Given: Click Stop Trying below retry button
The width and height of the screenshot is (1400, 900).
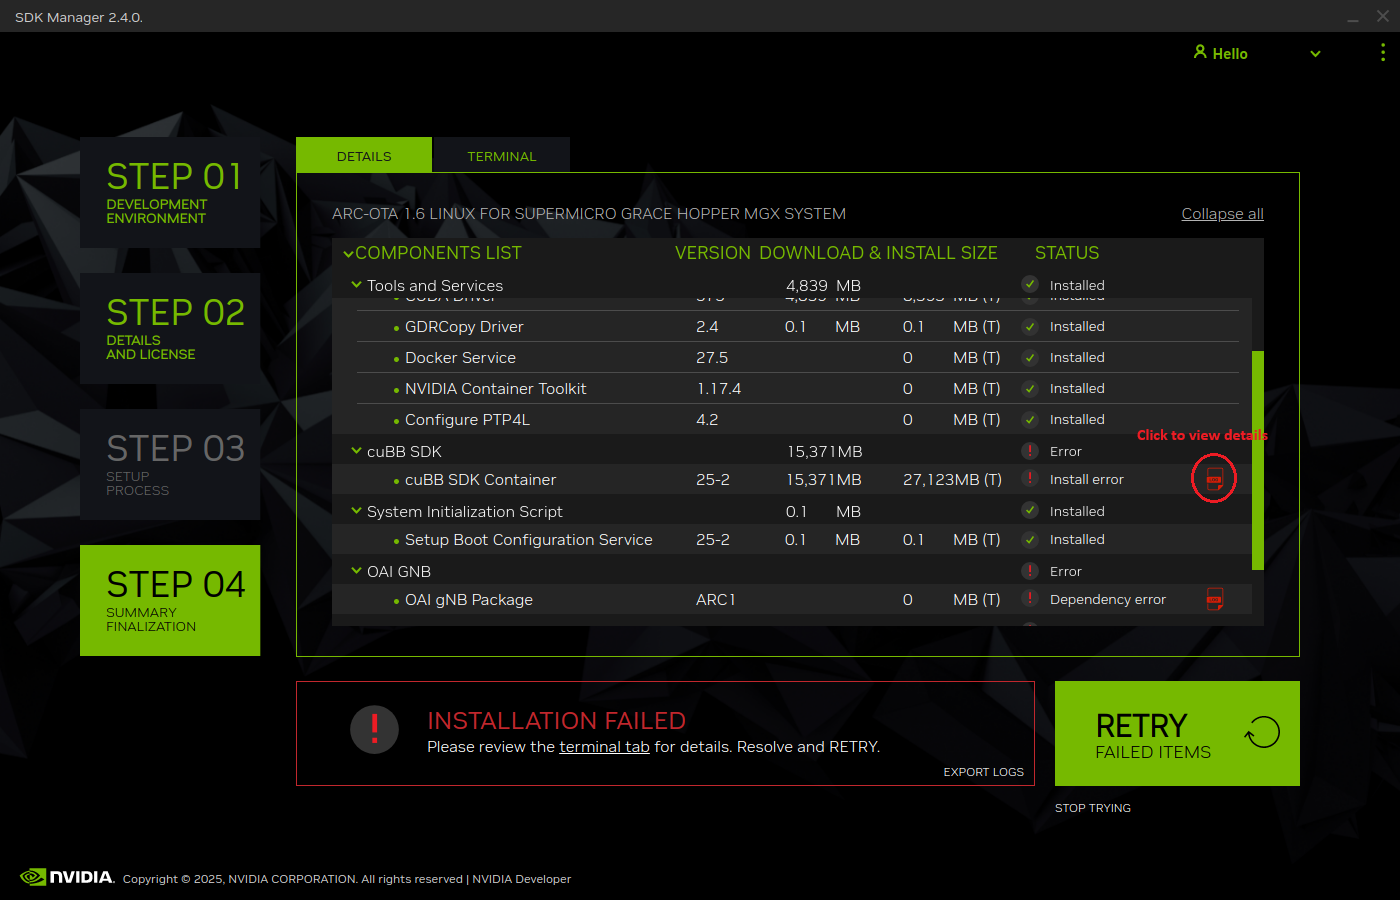Looking at the screenshot, I should 1092,808.
